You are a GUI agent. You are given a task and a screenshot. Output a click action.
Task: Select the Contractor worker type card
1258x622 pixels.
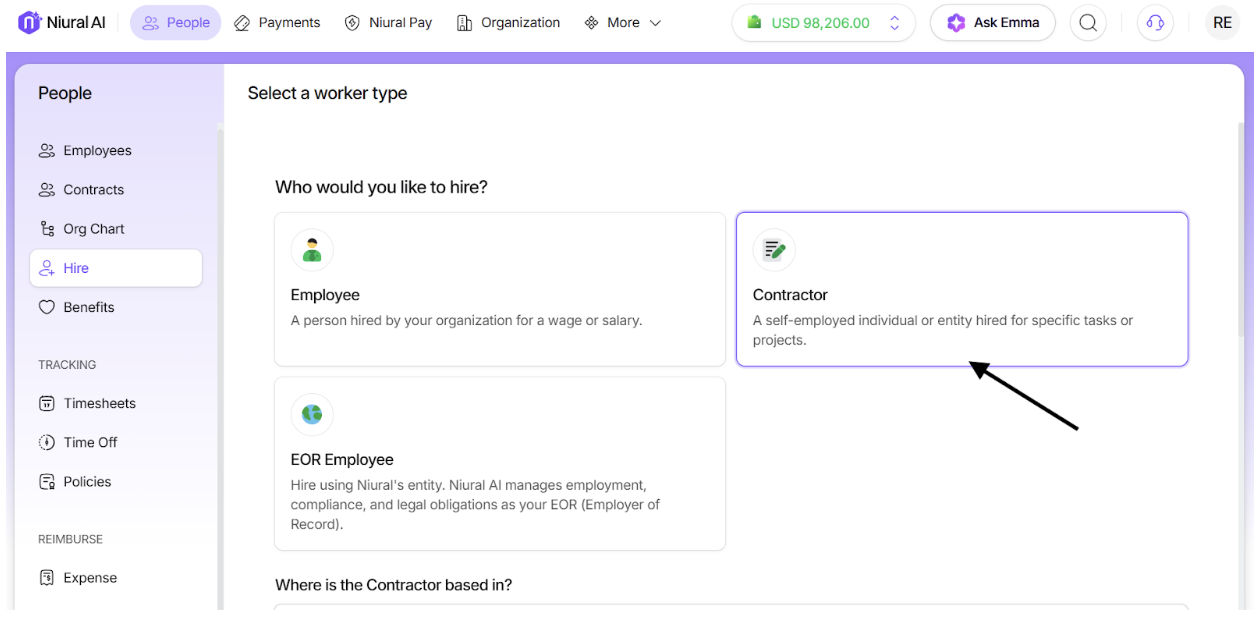tap(961, 289)
